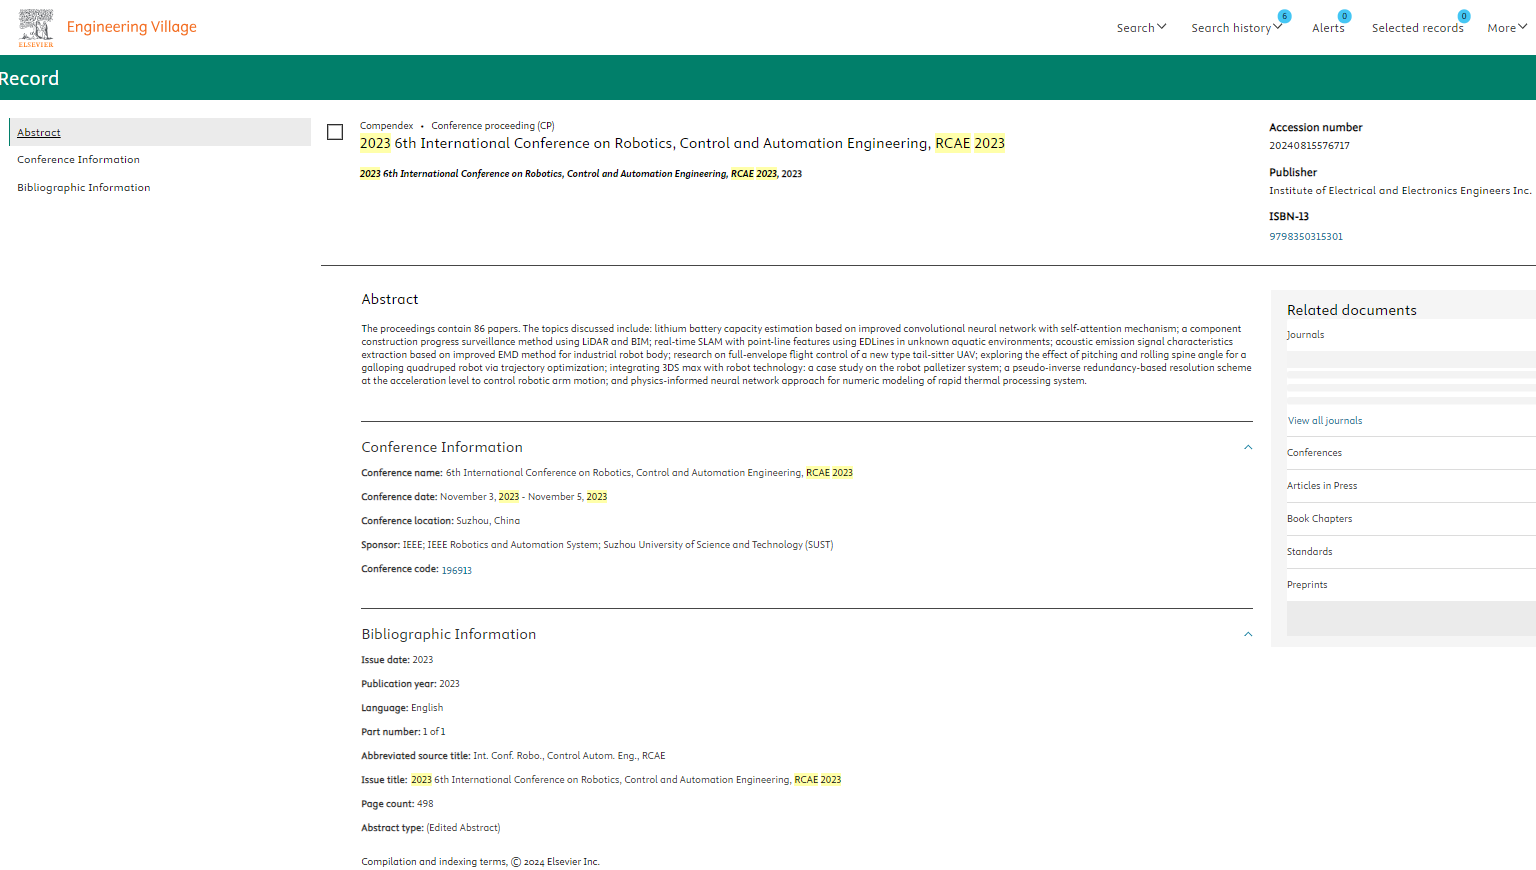Click the Part number 1 of 1

pos(404,732)
